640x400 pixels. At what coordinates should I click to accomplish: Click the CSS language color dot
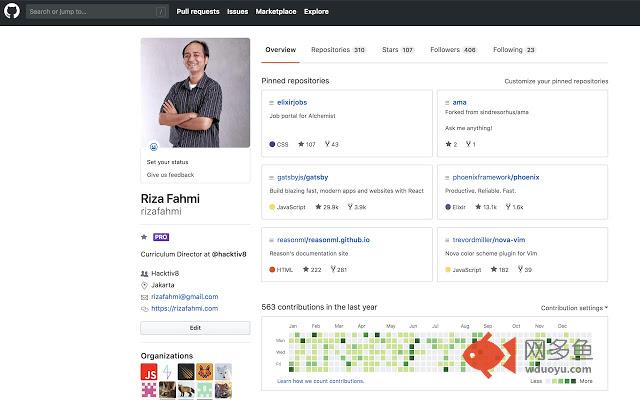272,144
